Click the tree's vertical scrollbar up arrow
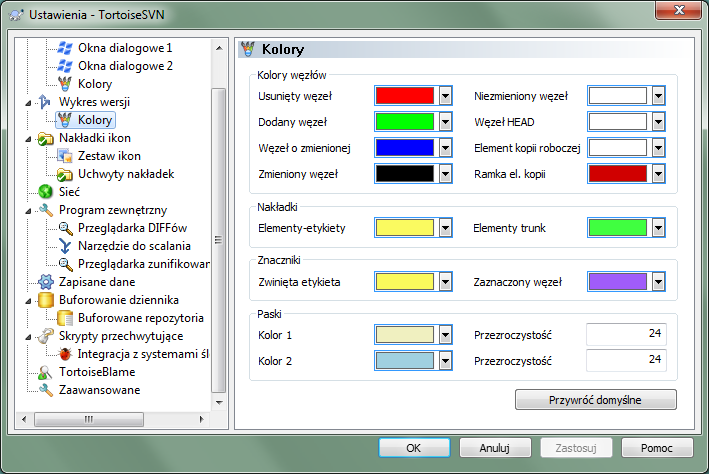Image resolution: width=709 pixels, height=474 pixels. coord(219,48)
